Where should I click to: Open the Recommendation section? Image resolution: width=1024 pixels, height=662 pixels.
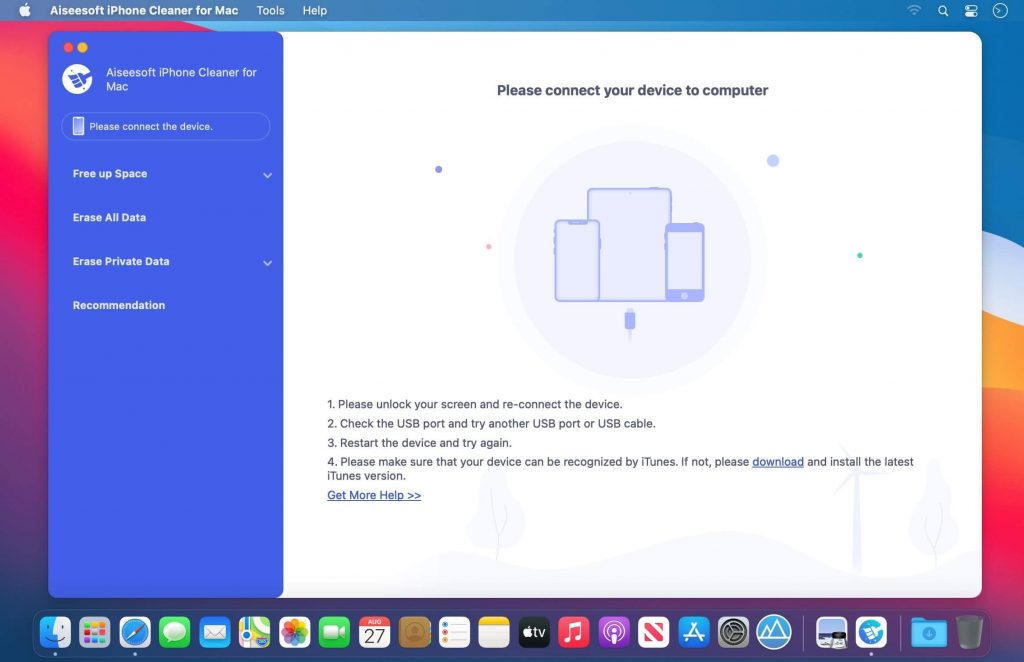pos(118,305)
